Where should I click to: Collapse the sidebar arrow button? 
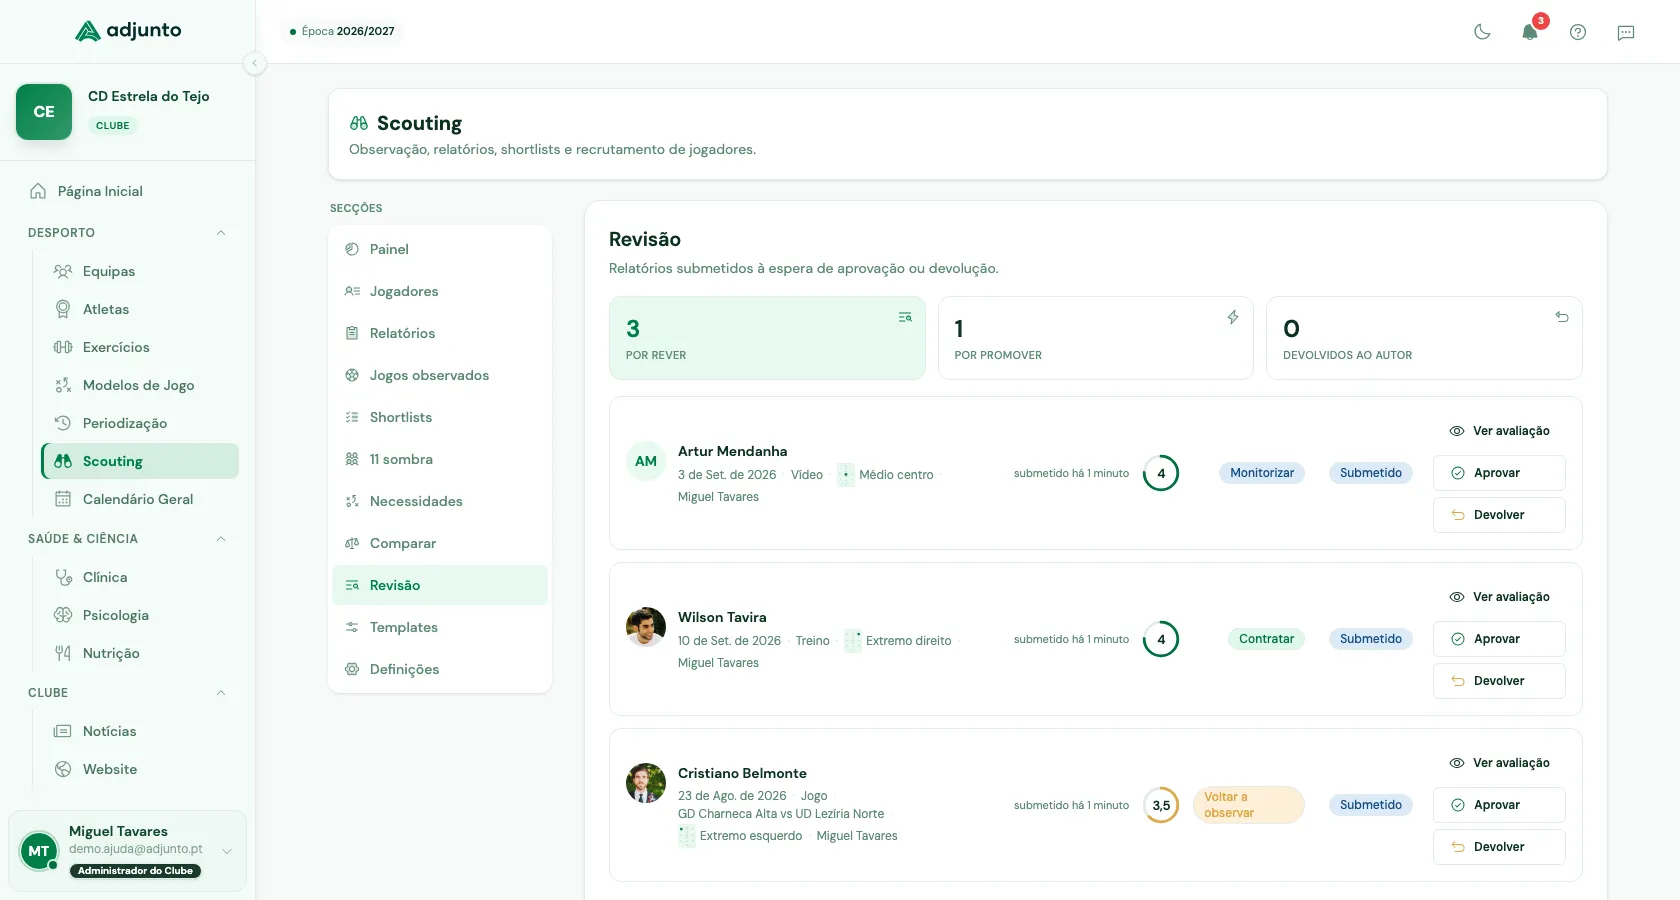(255, 64)
